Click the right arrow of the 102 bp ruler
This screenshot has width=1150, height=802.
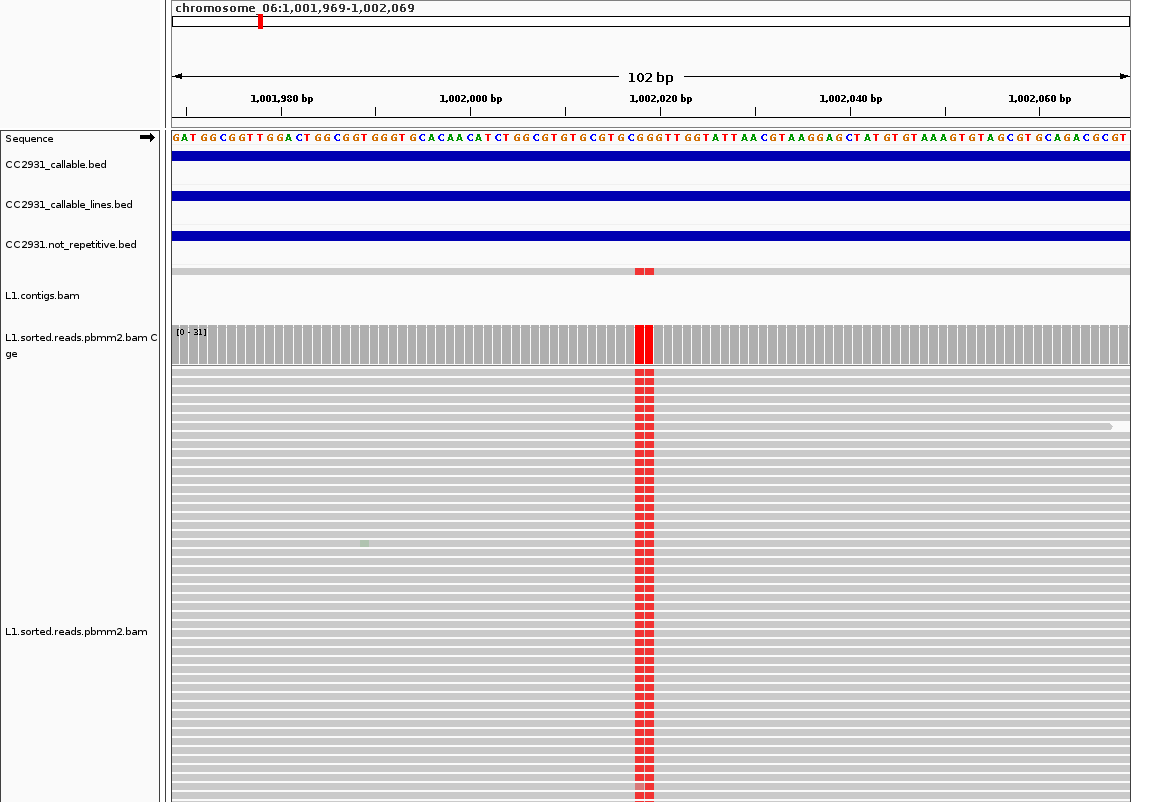(x=1123, y=75)
